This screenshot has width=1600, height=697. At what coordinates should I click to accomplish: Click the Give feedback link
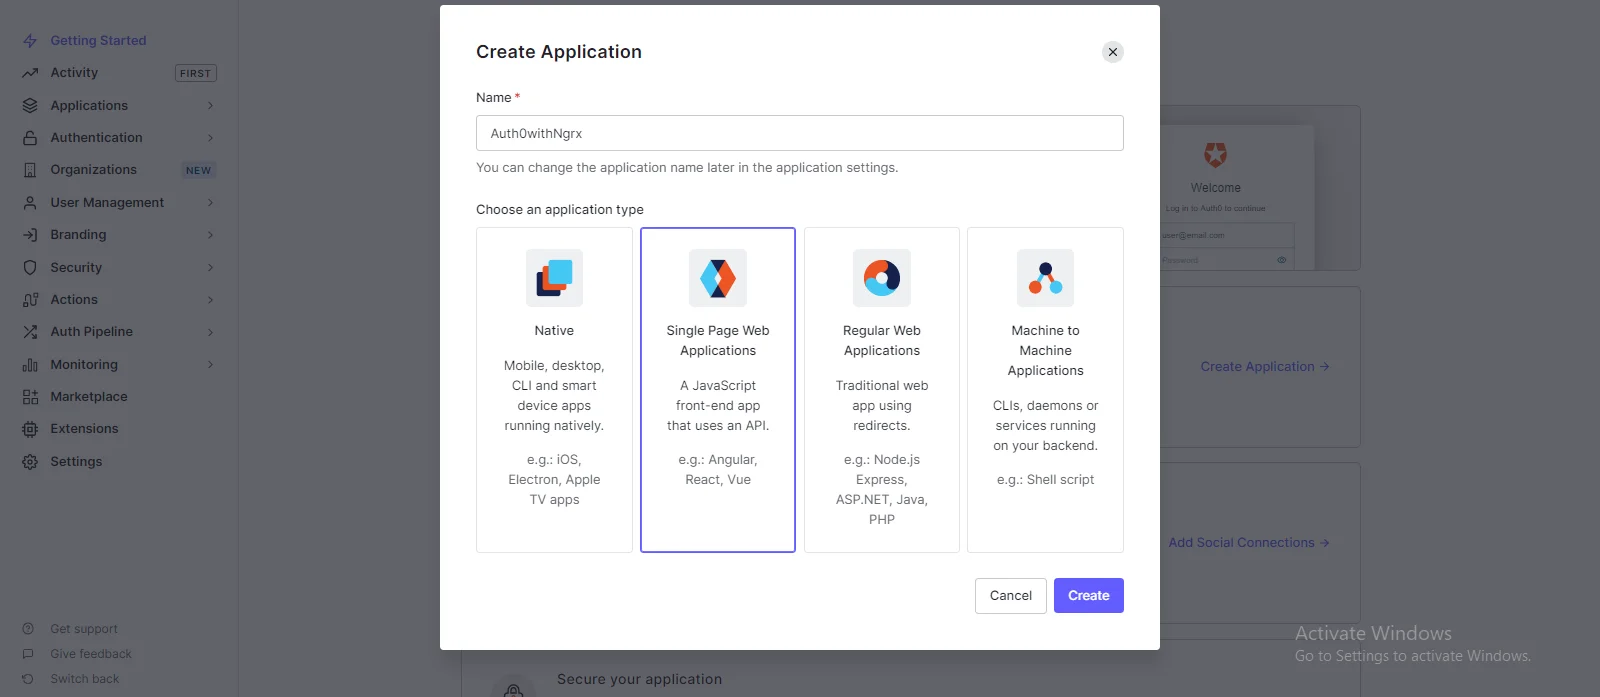click(91, 654)
